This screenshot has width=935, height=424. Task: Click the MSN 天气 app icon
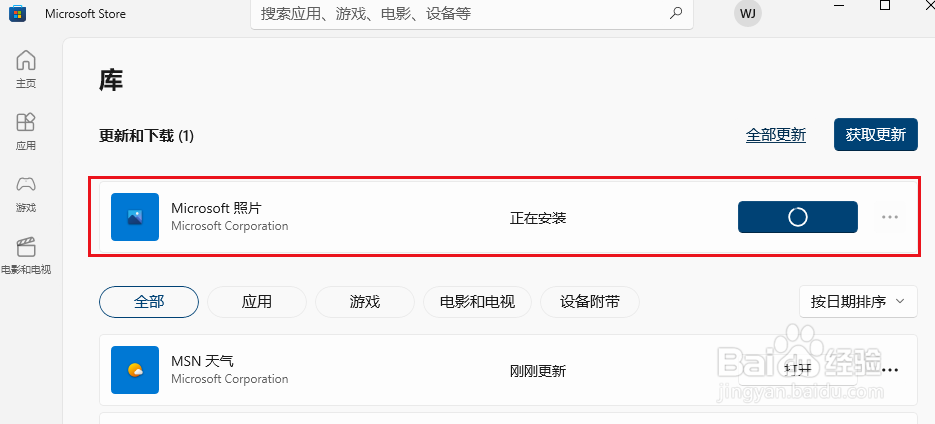tap(135, 370)
